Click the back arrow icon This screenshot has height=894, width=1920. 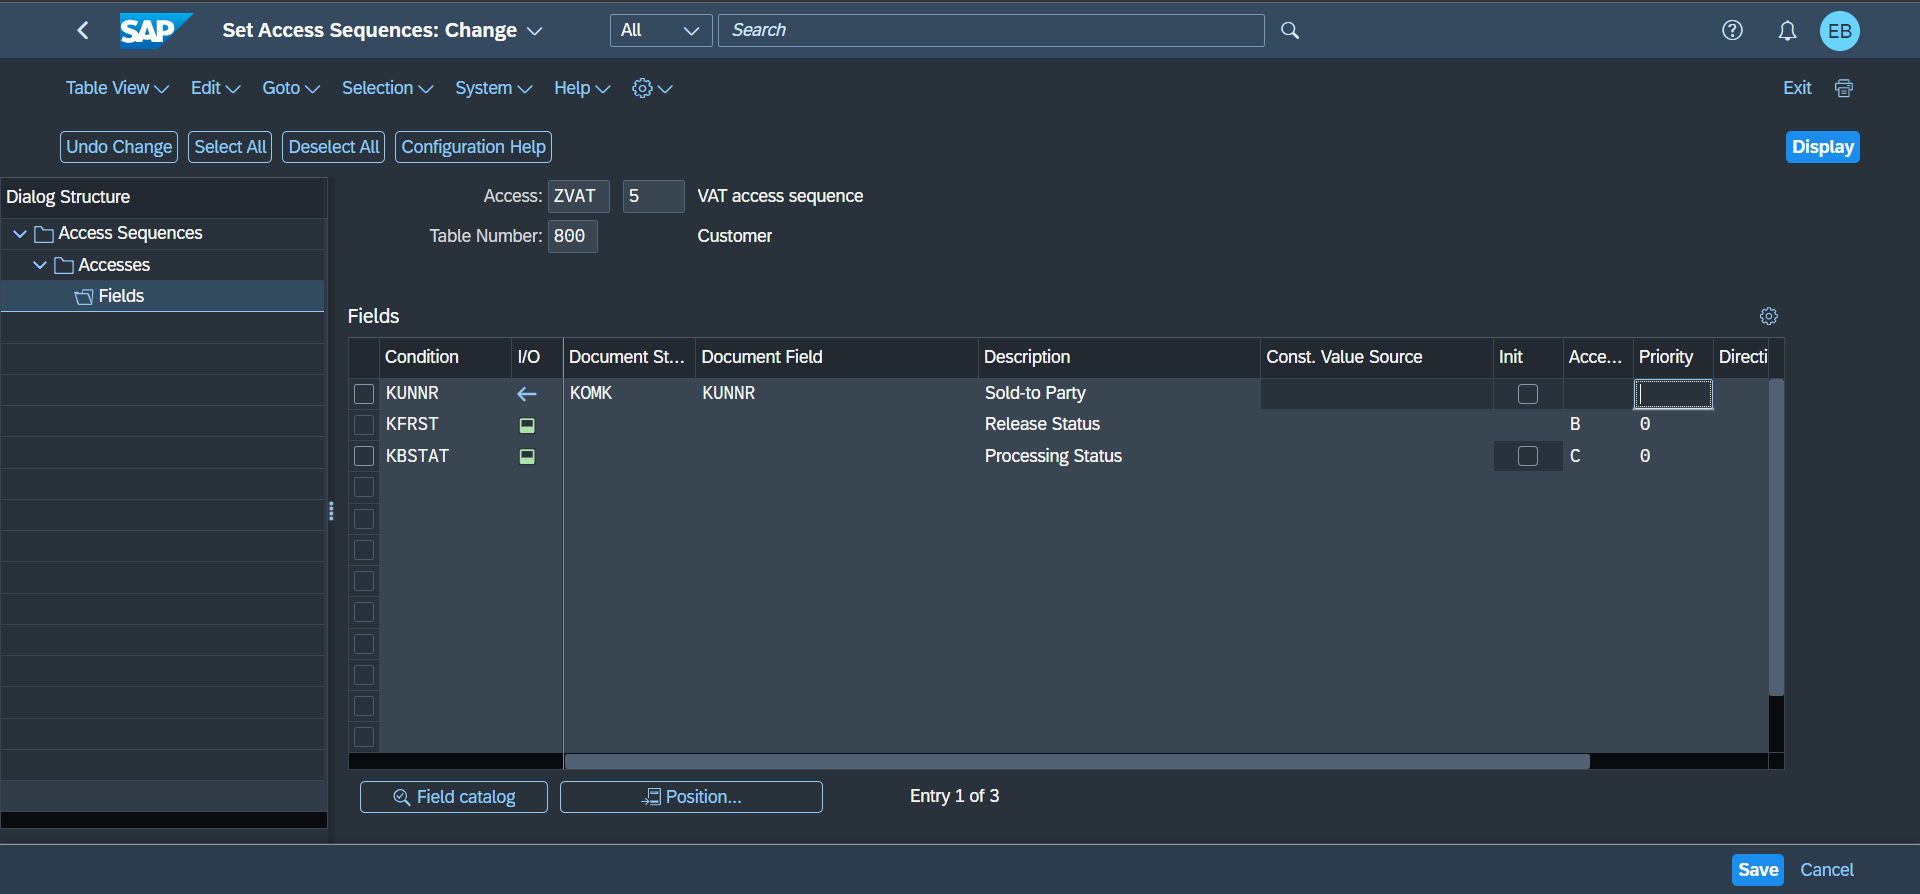[83, 30]
